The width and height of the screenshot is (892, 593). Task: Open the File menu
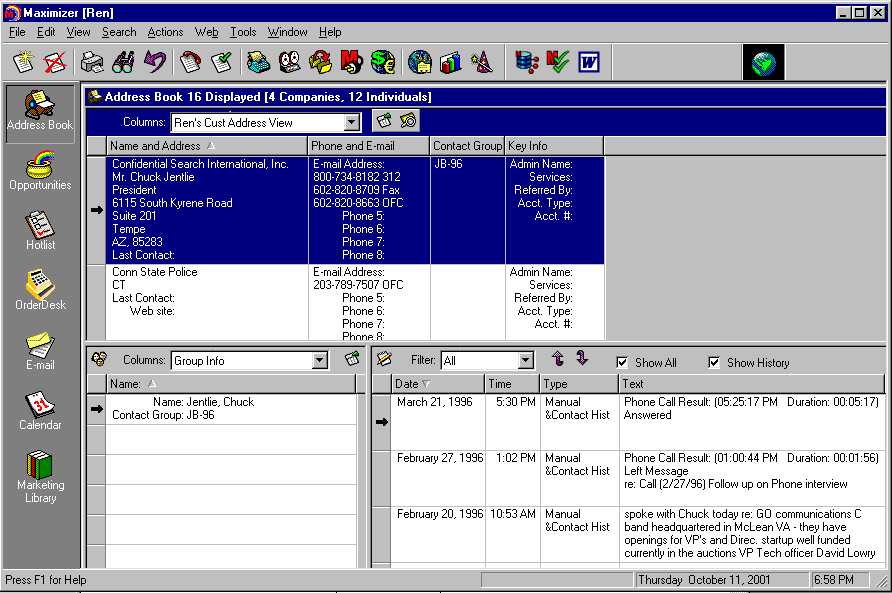pyautogui.click(x=17, y=32)
